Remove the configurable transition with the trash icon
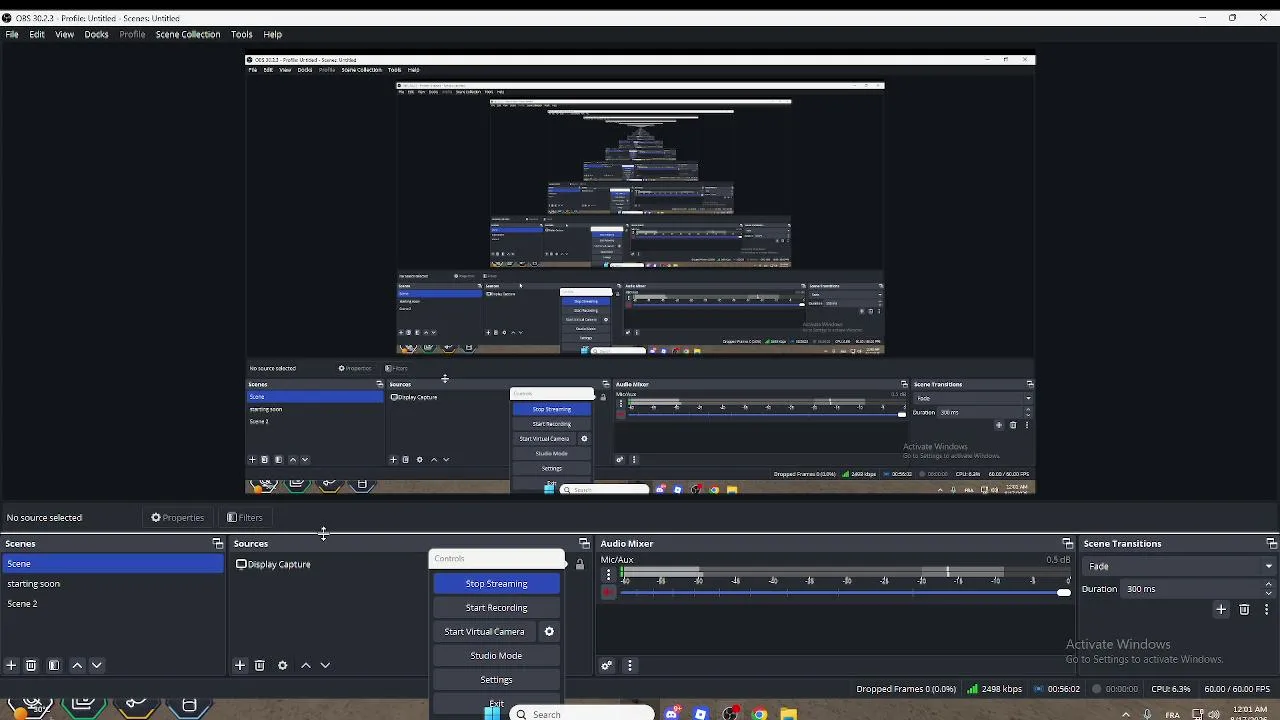This screenshot has height=720, width=1280. point(1244,610)
